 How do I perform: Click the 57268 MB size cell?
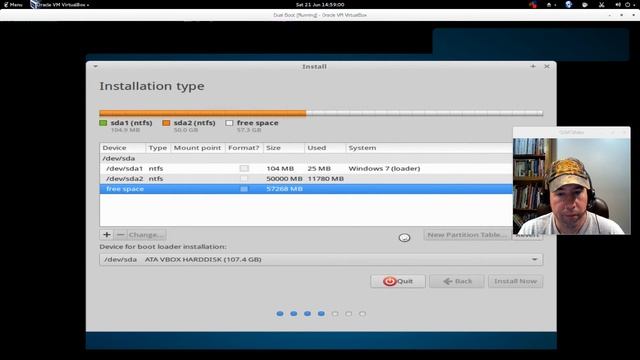click(x=284, y=189)
